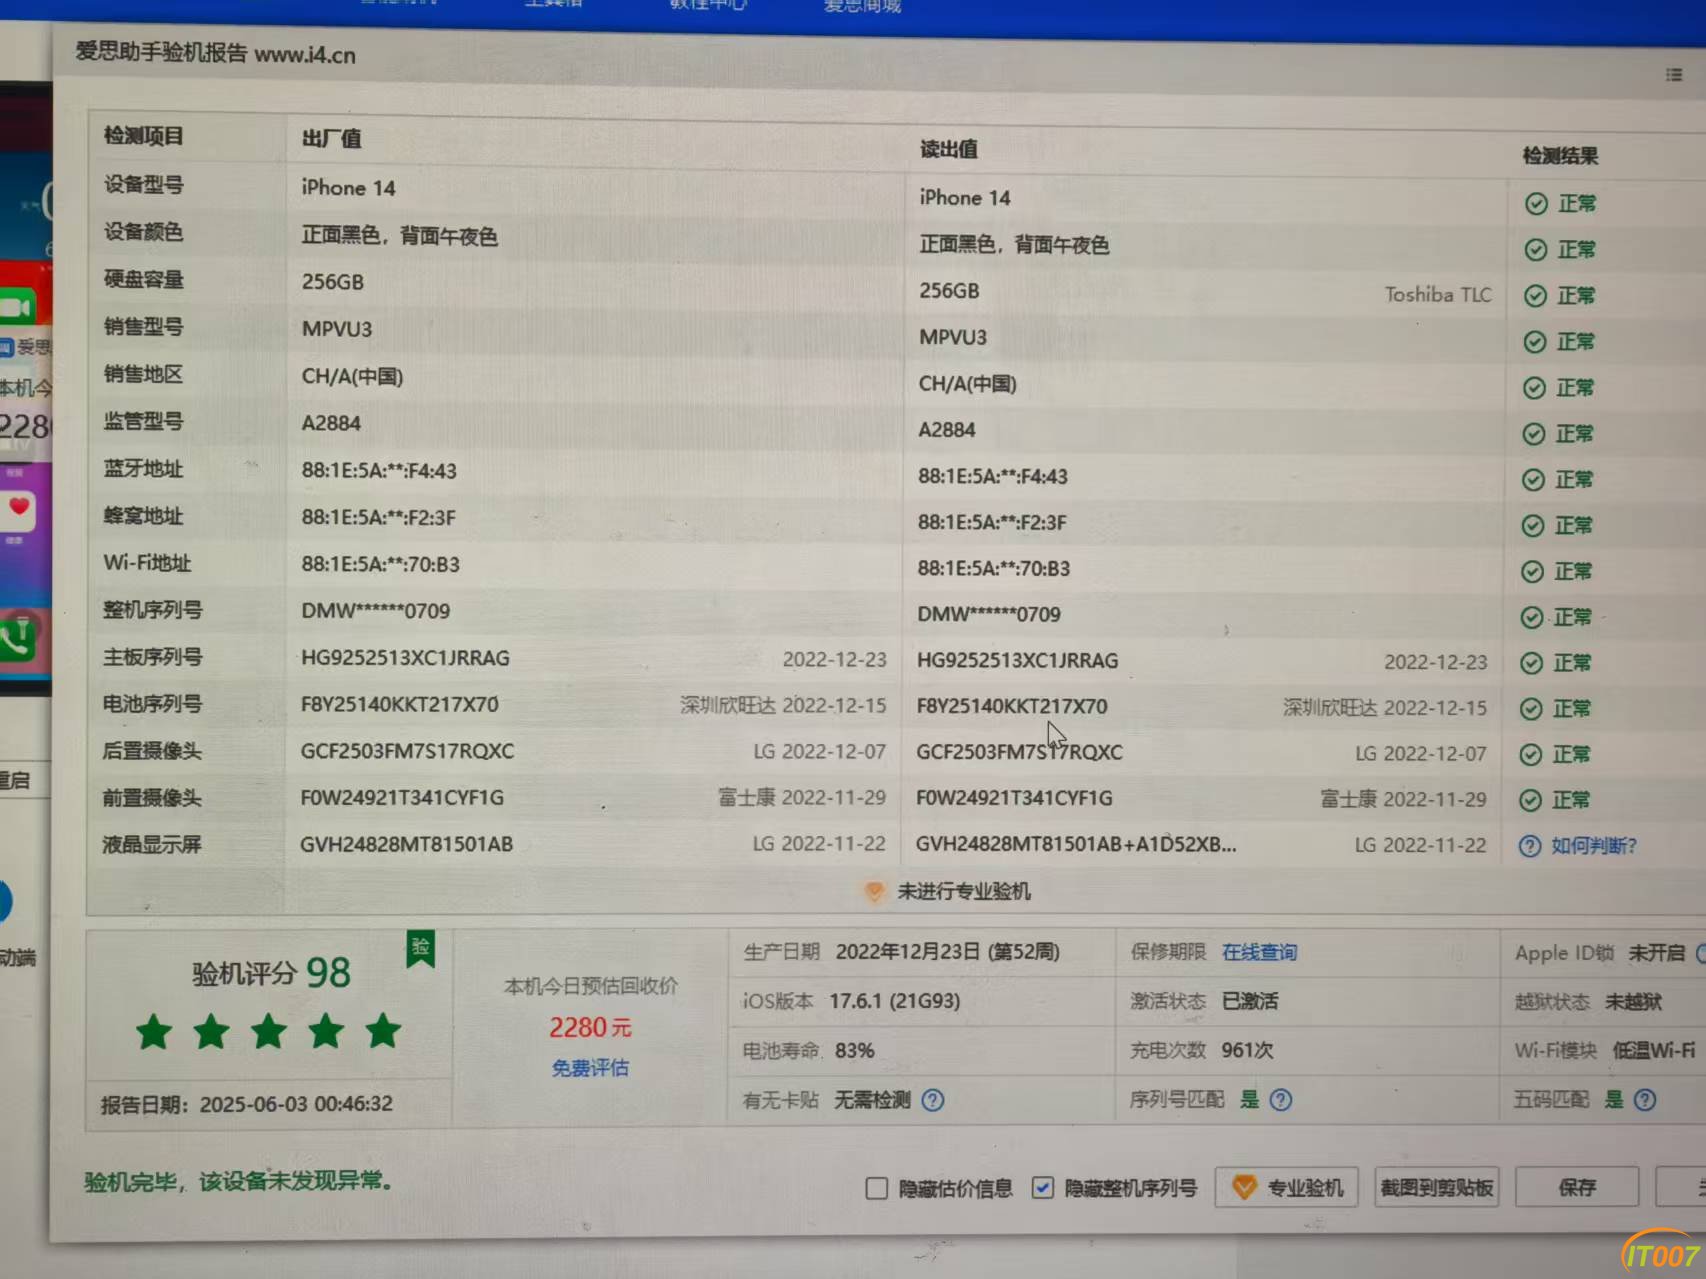Toggle the 隐藏估价信息 checkbox
The width and height of the screenshot is (1706, 1279).
877,1188
